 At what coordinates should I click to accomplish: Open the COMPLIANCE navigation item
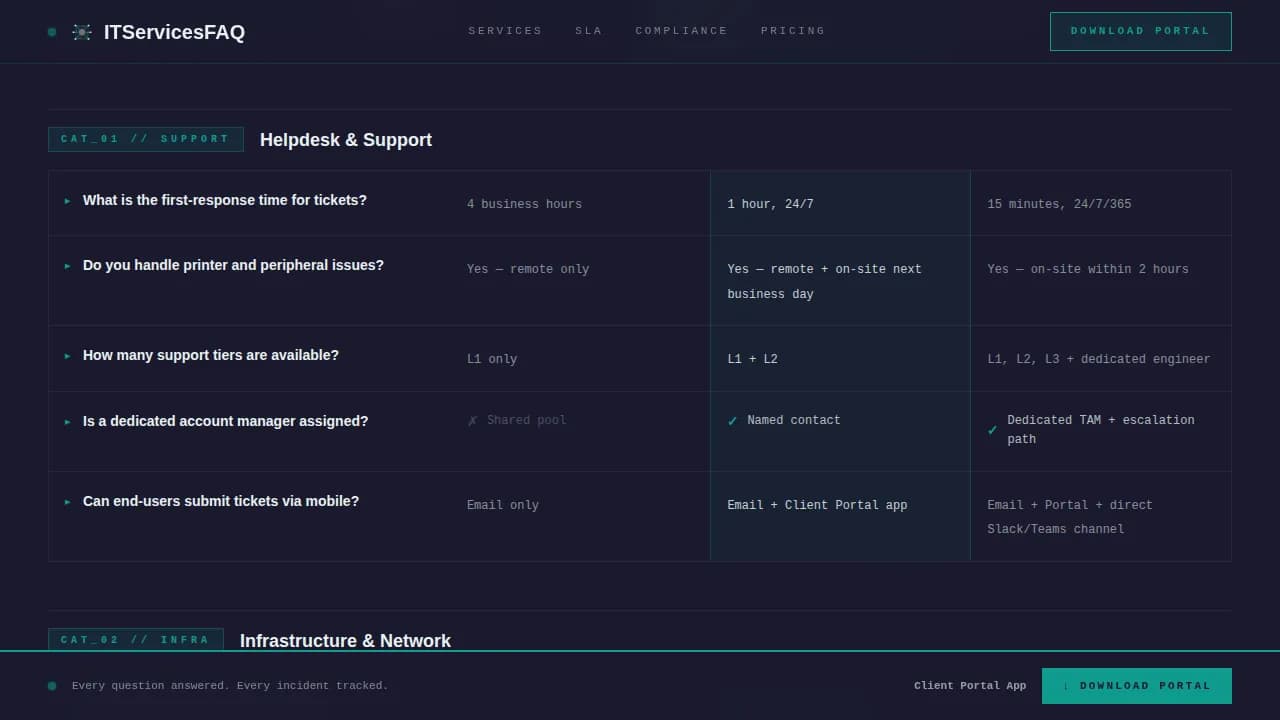pyautogui.click(x=681, y=31)
